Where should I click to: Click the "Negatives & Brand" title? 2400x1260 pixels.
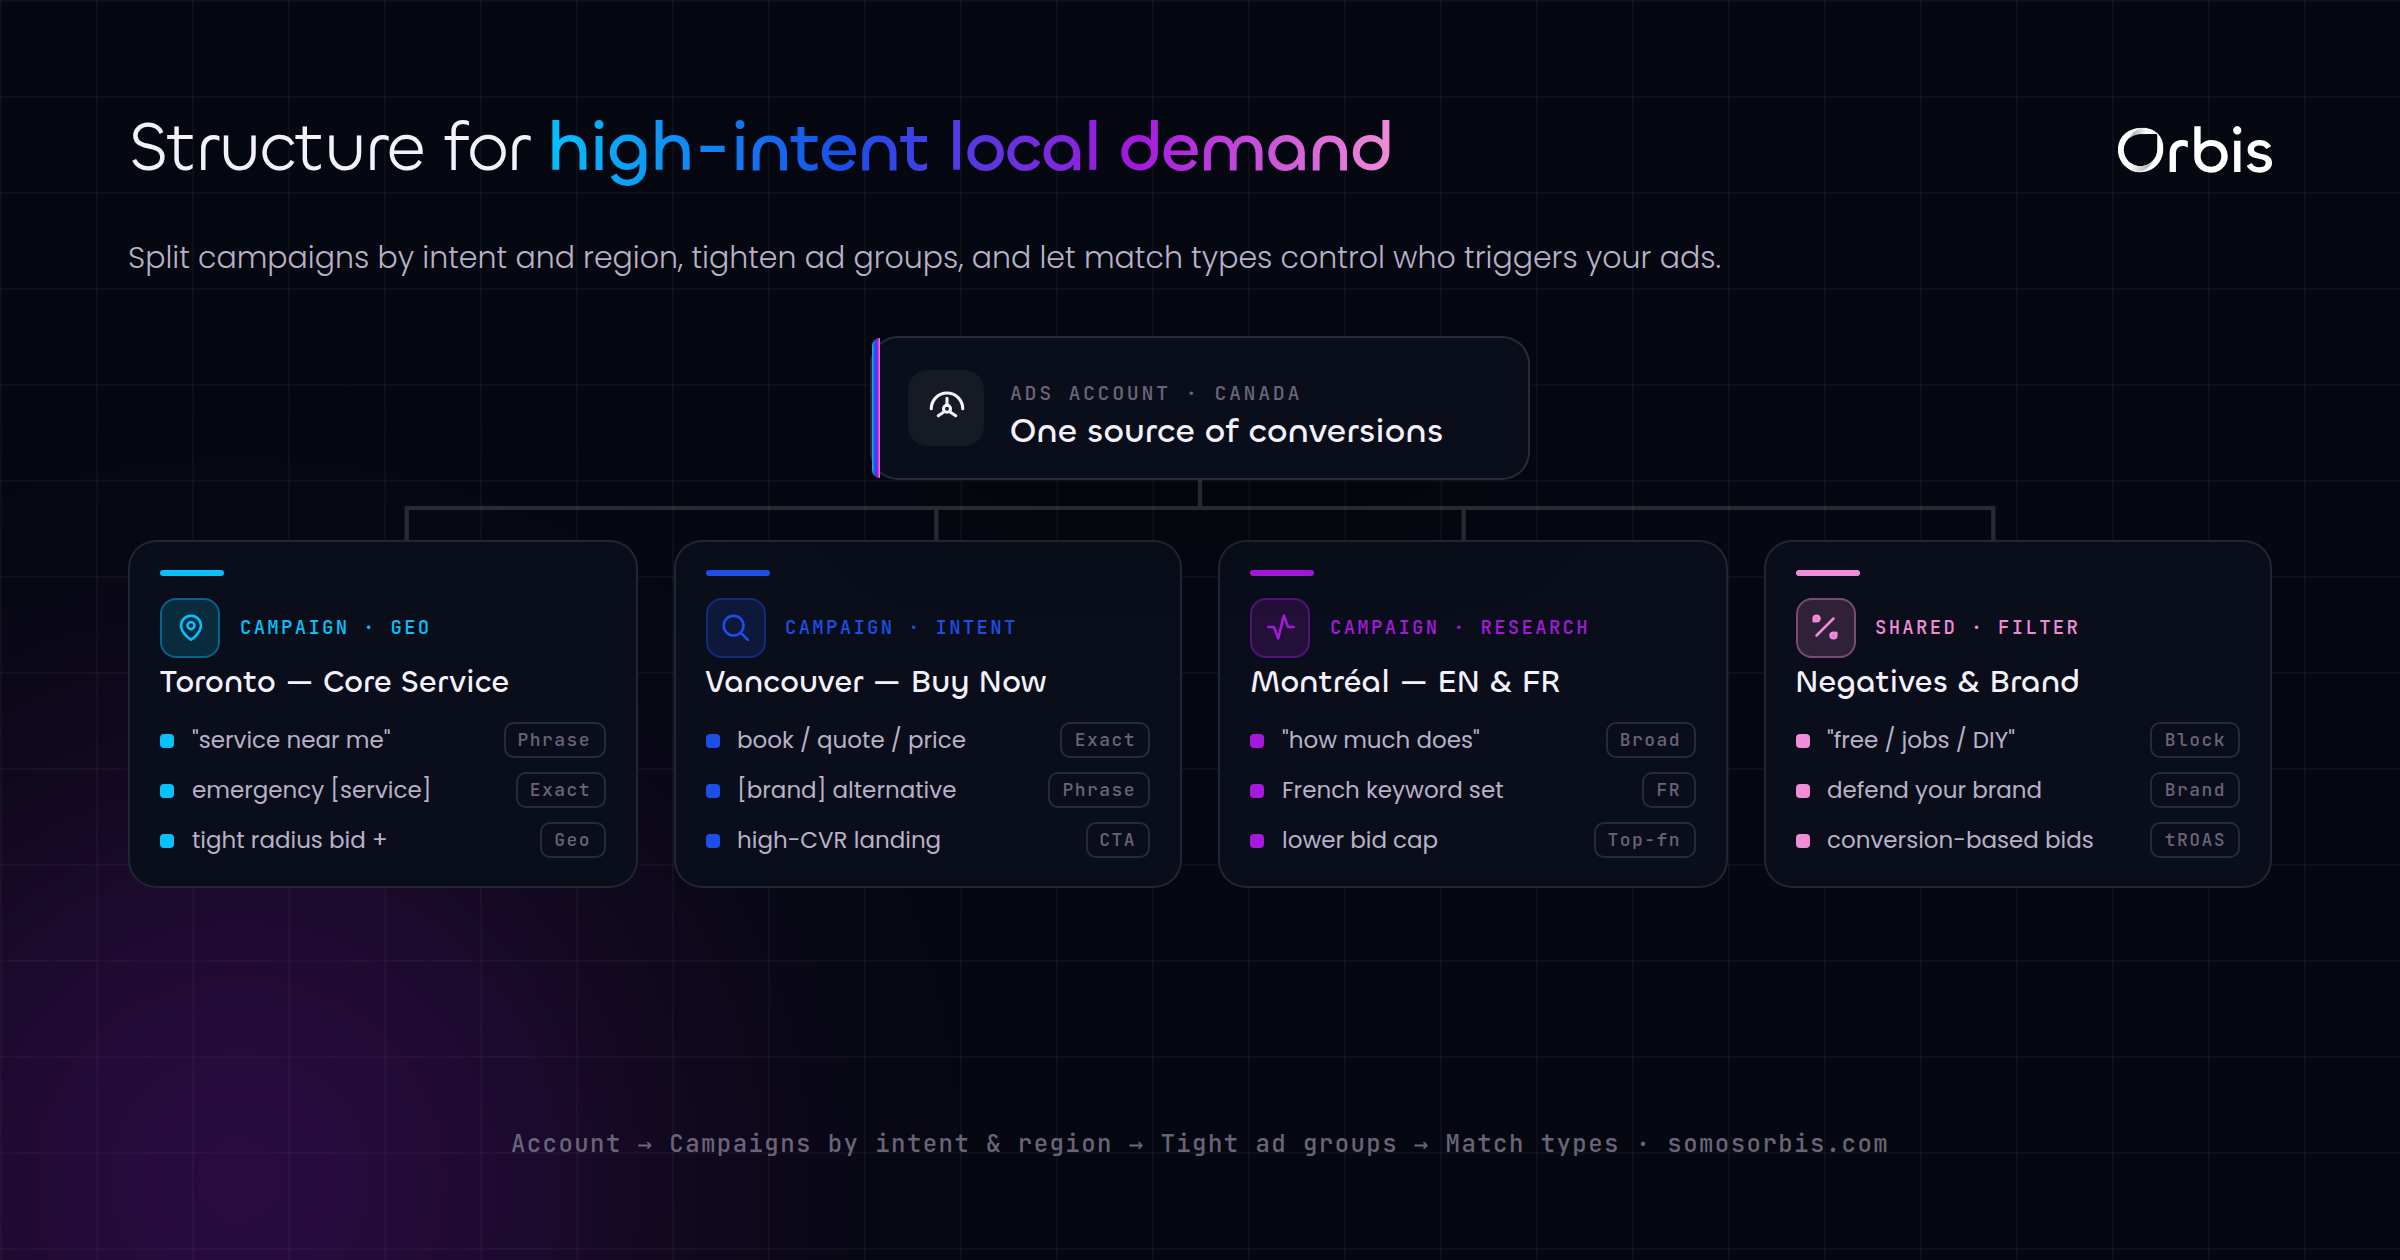[x=1937, y=682]
